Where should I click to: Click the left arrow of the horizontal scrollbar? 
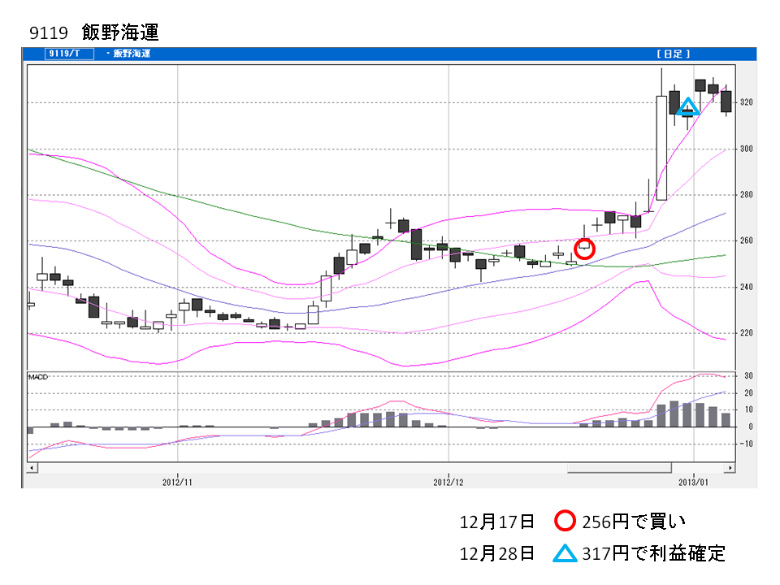tap(31, 467)
